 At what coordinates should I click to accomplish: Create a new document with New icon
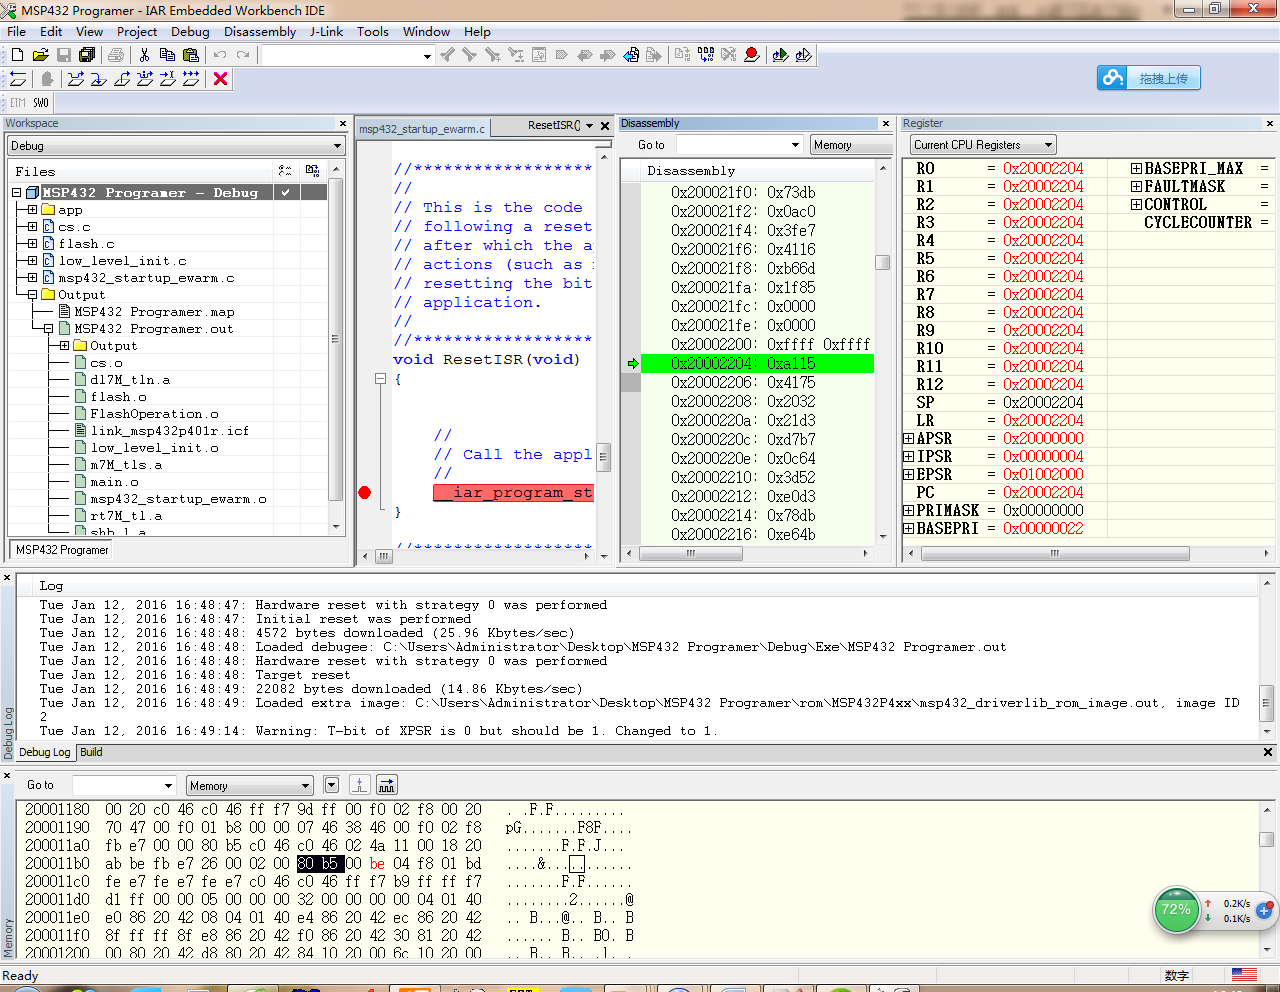point(17,55)
